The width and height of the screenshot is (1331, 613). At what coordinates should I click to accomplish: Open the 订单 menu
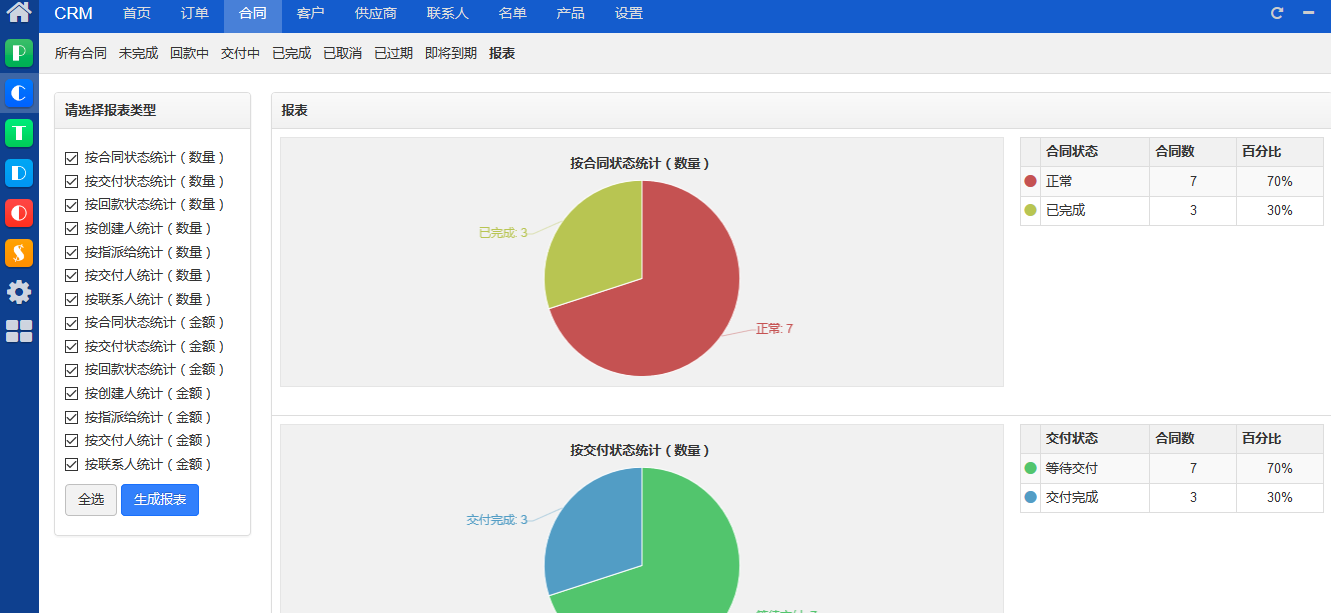pyautogui.click(x=195, y=14)
